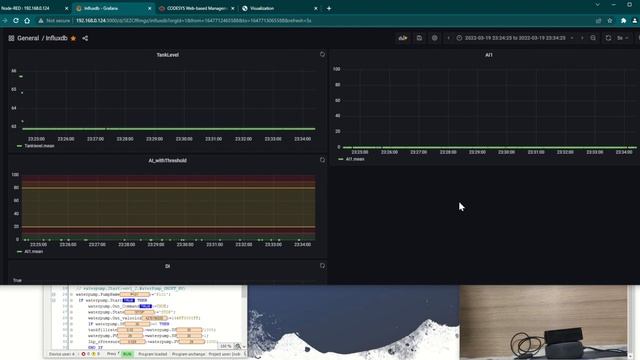This screenshot has height=360, width=640.
Task: Zoom out the dashboard time range
Action: click(x=593, y=38)
